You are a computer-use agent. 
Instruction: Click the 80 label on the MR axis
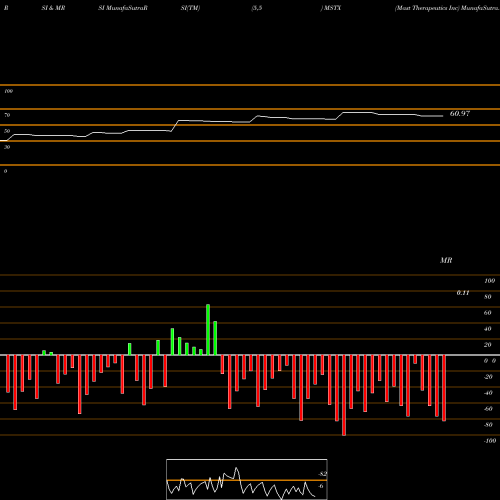[x=487, y=297]
